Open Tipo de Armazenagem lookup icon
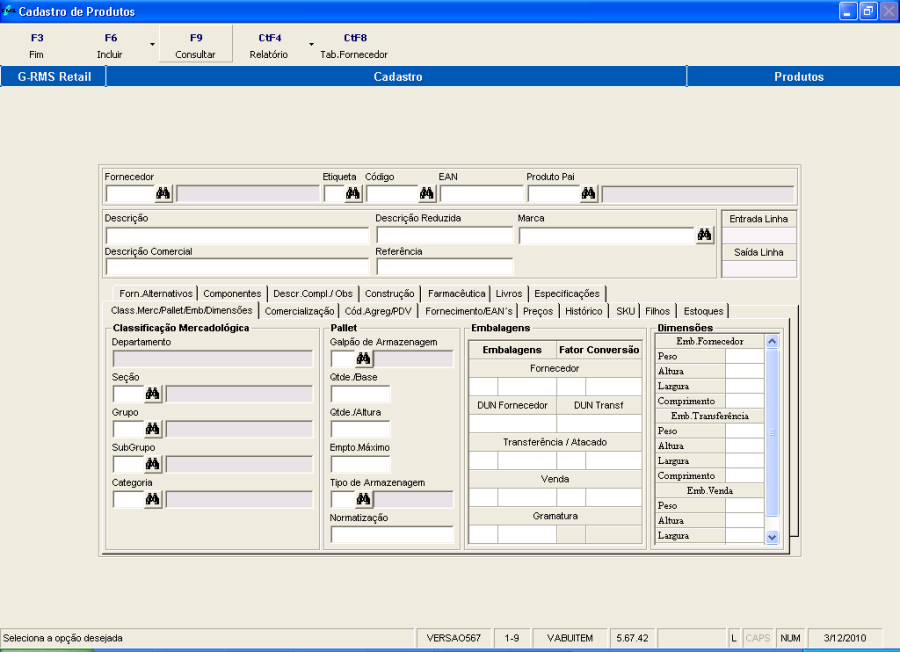The width and height of the screenshot is (900, 652). 363,499
